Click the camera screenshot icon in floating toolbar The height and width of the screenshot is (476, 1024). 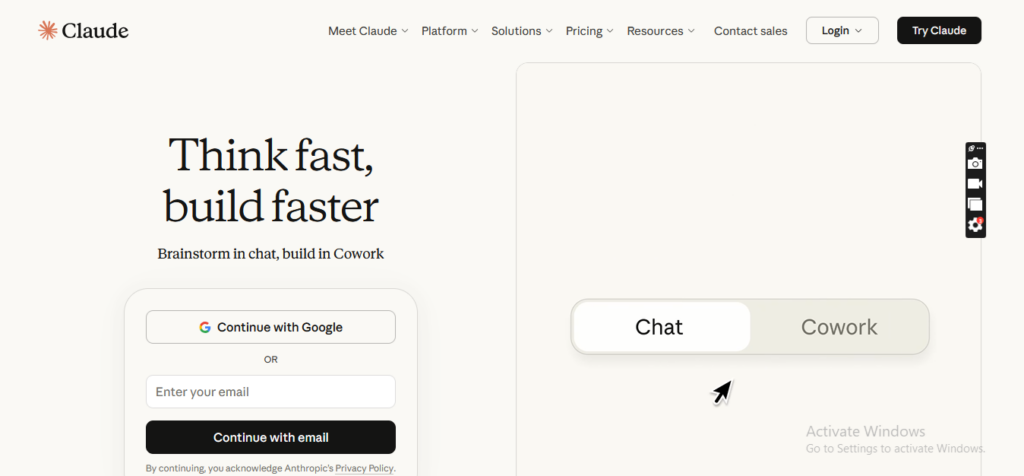pyautogui.click(x=975, y=163)
